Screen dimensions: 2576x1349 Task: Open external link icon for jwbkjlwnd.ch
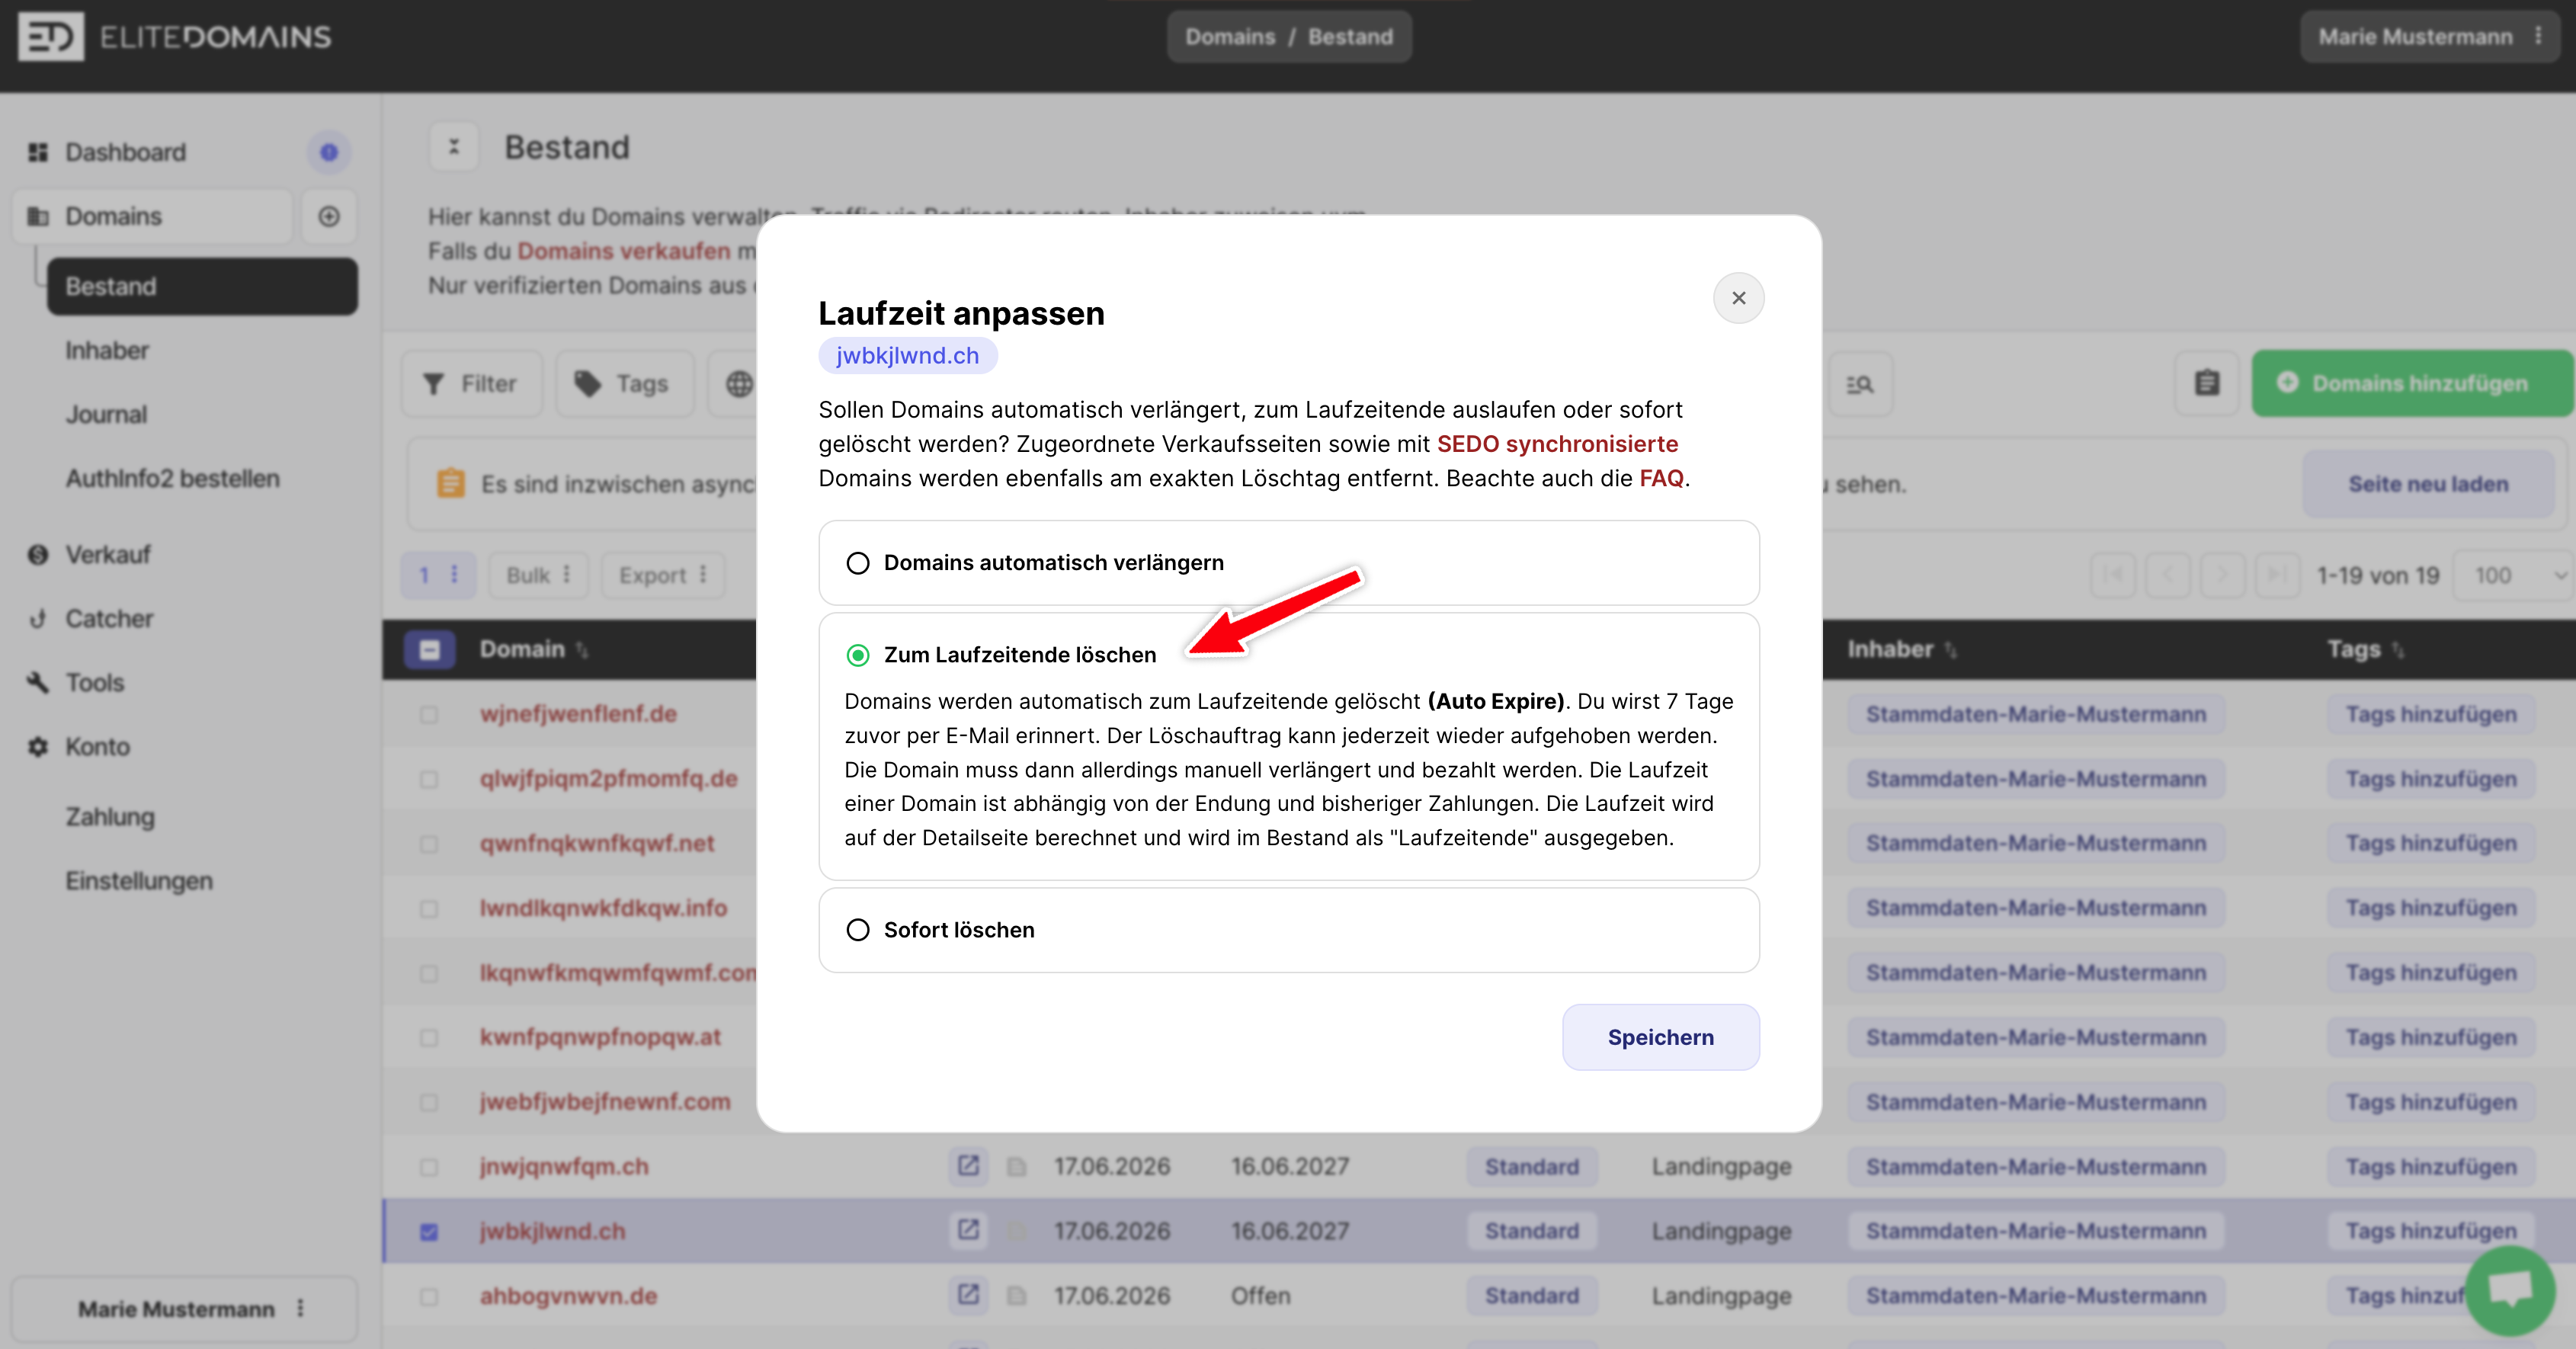pos(968,1230)
